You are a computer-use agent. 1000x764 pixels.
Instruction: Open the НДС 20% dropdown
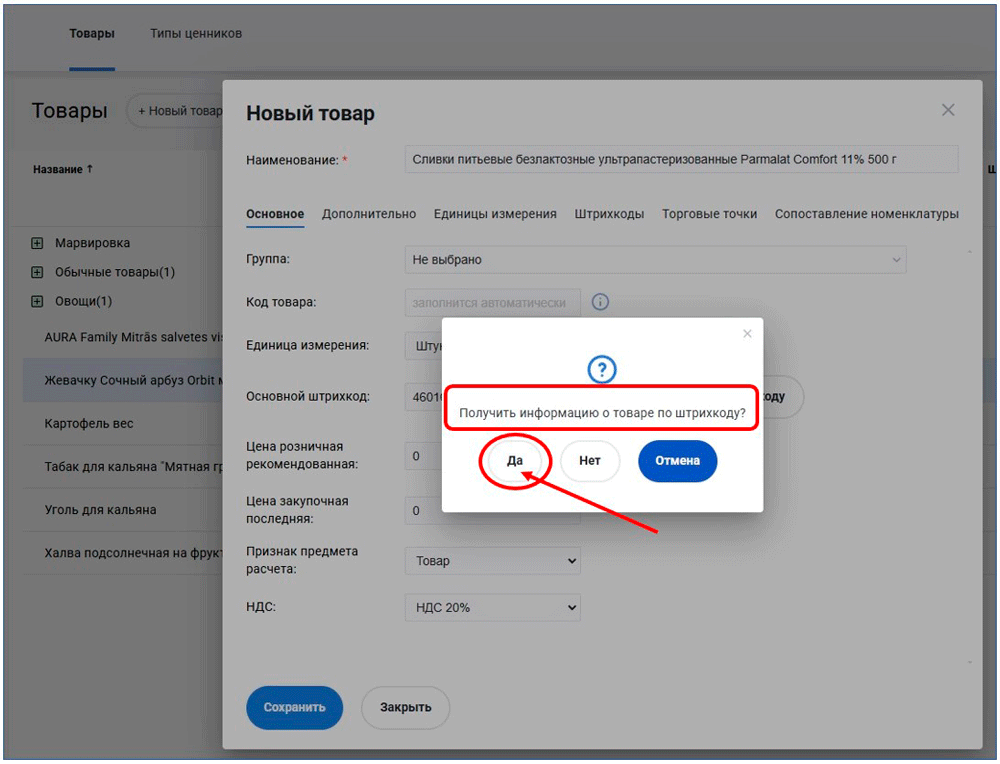[x=492, y=607]
